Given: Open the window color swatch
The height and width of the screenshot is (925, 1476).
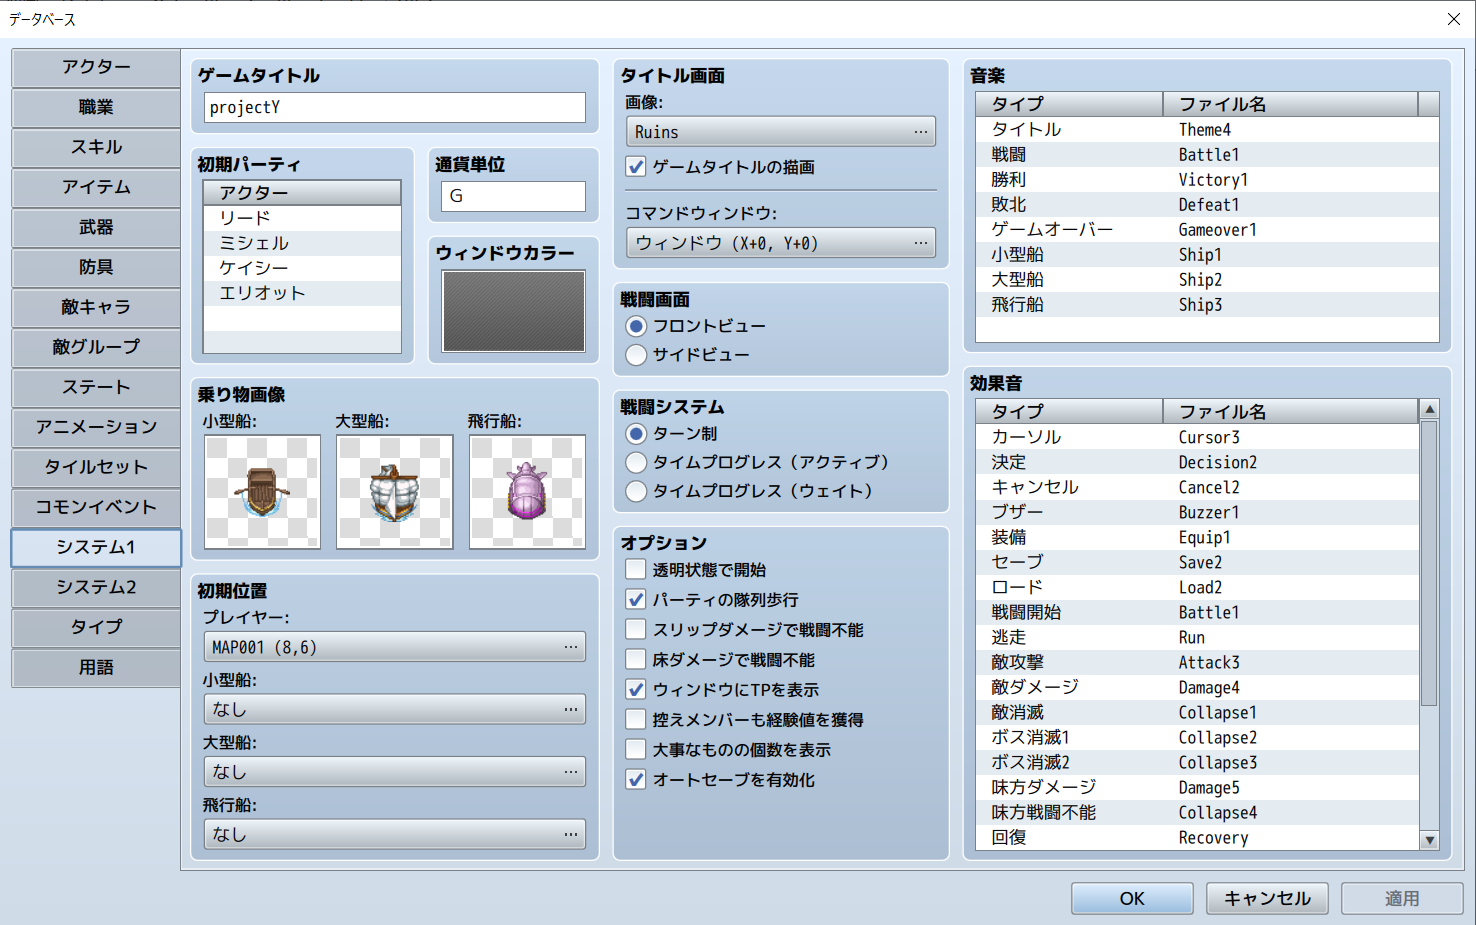Looking at the screenshot, I should (513, 311).
